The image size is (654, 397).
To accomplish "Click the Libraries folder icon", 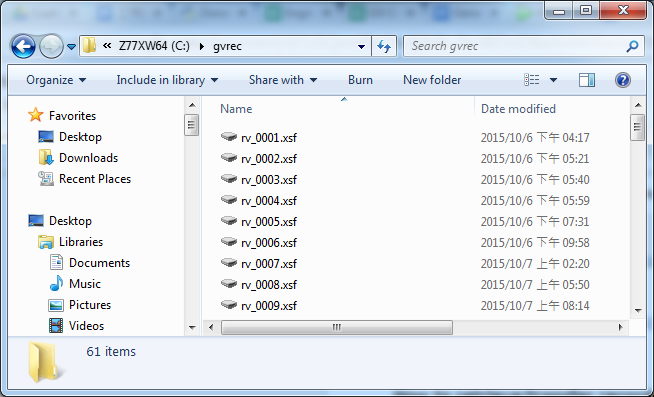I will click(46, 242).
